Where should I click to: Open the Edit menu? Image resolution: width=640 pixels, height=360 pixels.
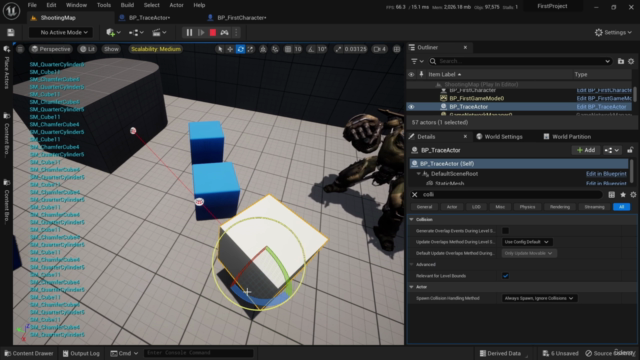coord(51,5)
